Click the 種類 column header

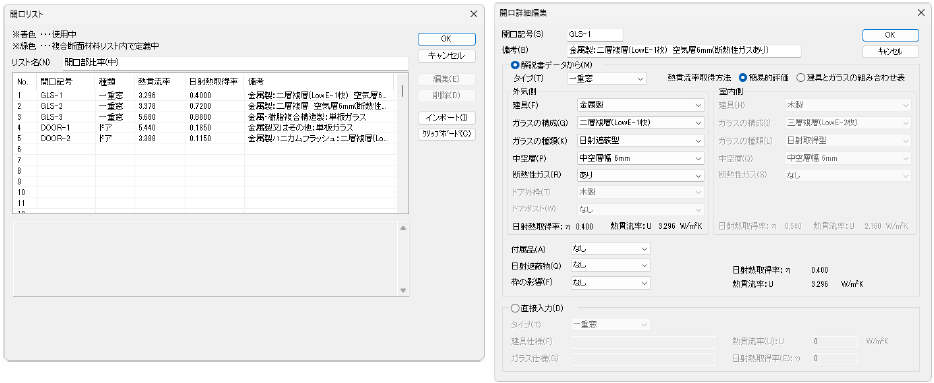115,82
